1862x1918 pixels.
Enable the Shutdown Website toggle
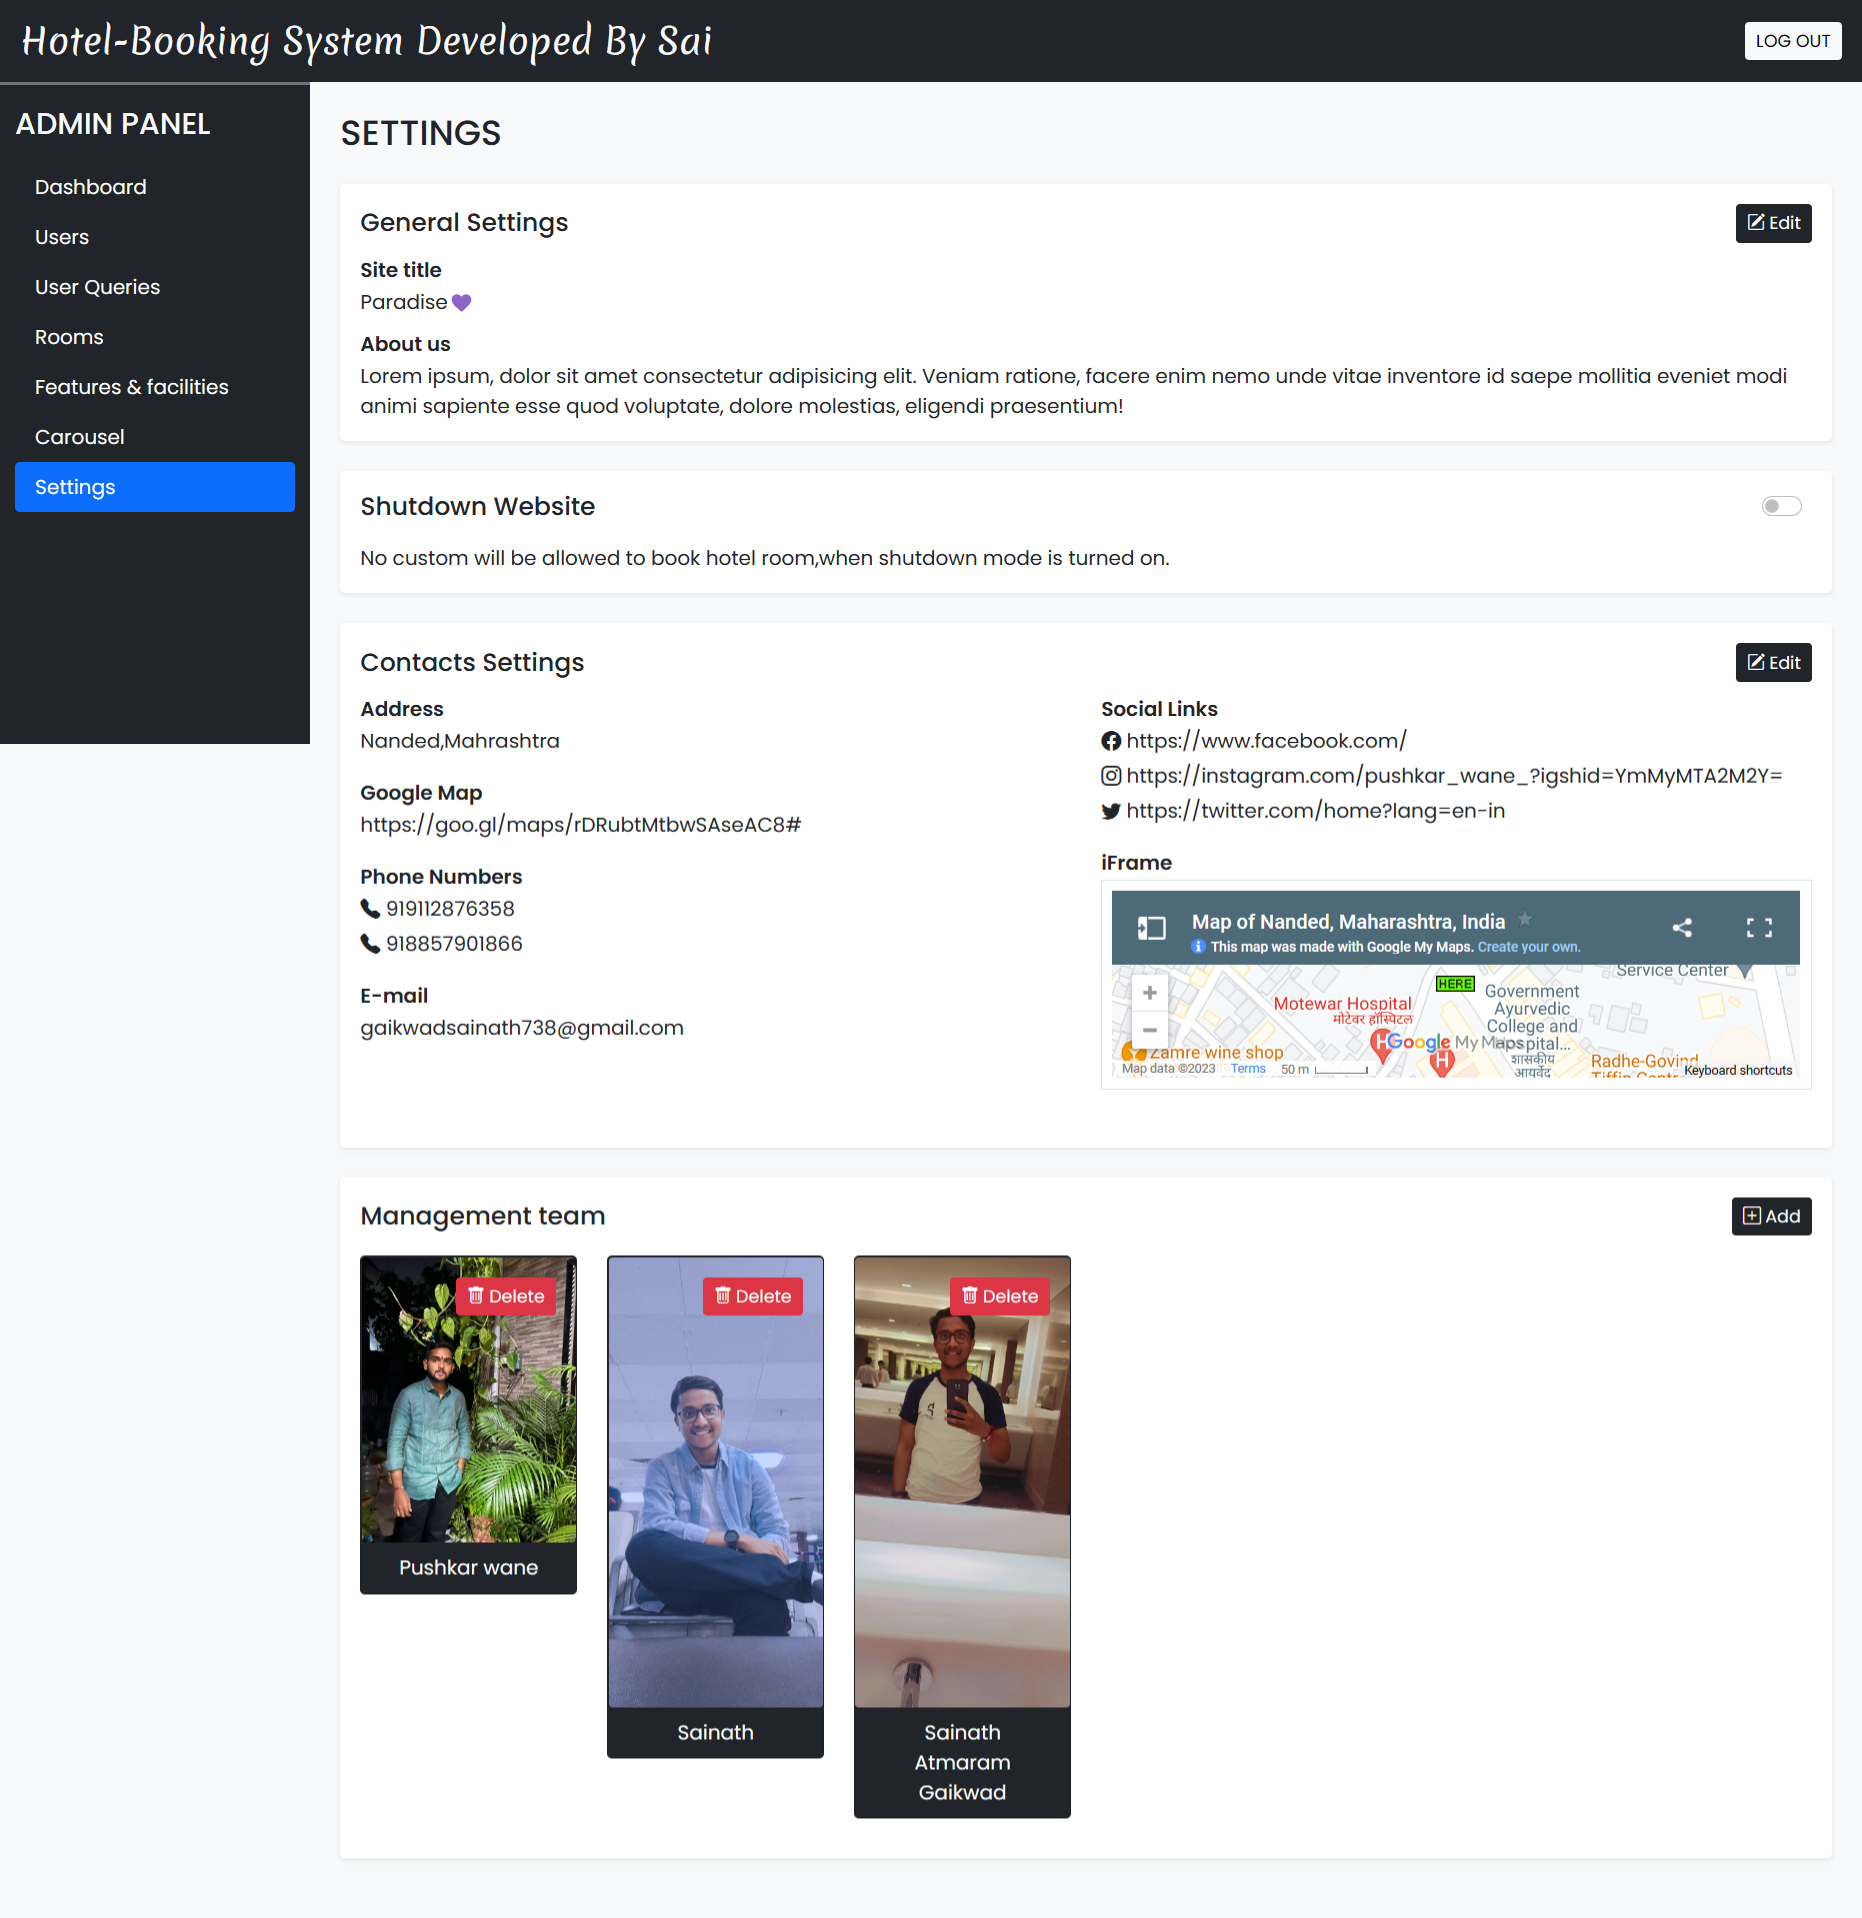[x=1781, y=506]
